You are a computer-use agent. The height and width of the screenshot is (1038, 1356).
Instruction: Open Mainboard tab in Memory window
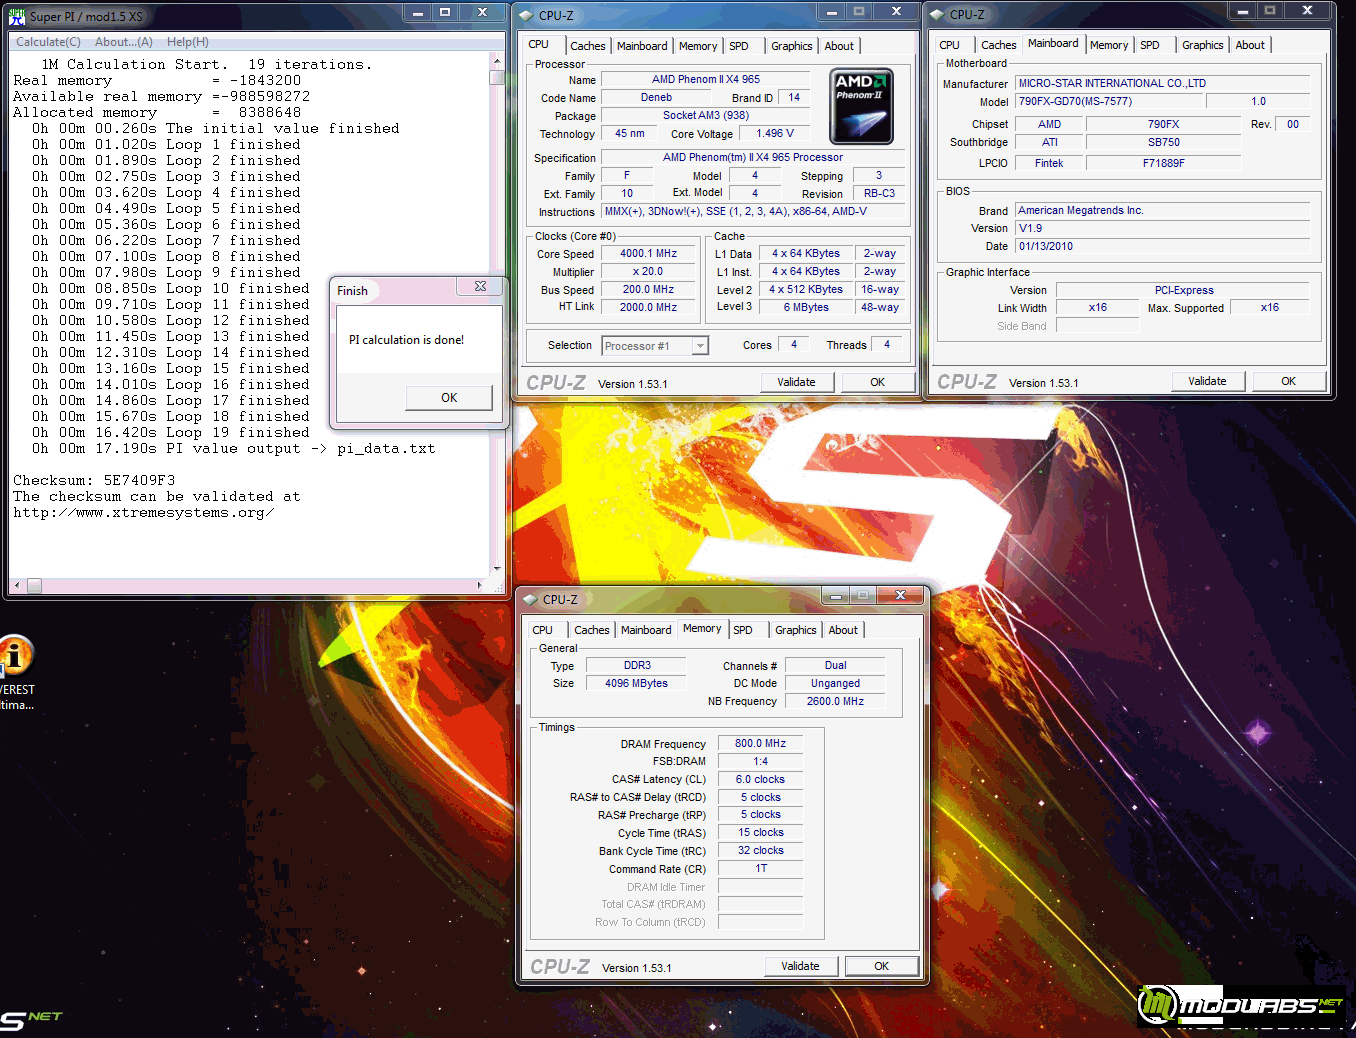(x=646, y=630)
